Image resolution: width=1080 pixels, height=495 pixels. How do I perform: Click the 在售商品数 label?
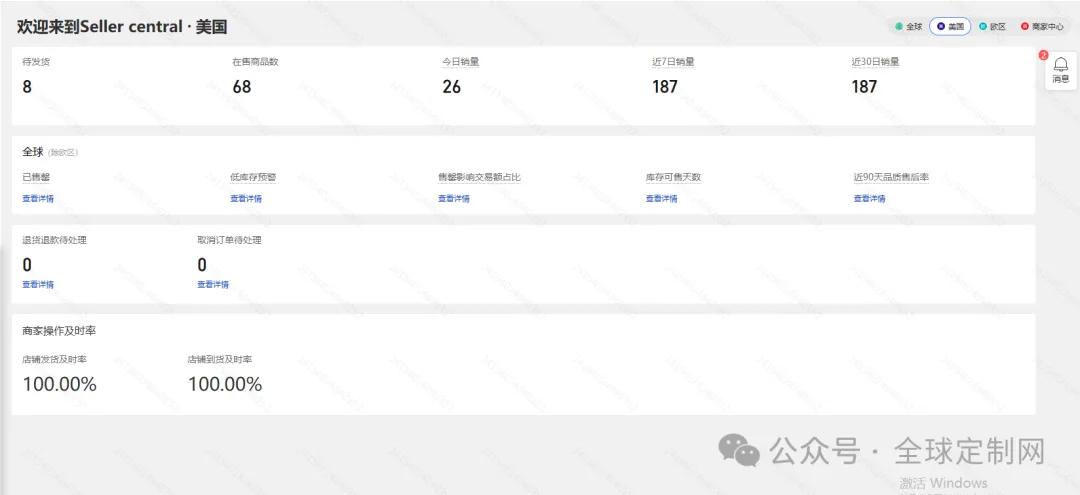pos(255,62)
